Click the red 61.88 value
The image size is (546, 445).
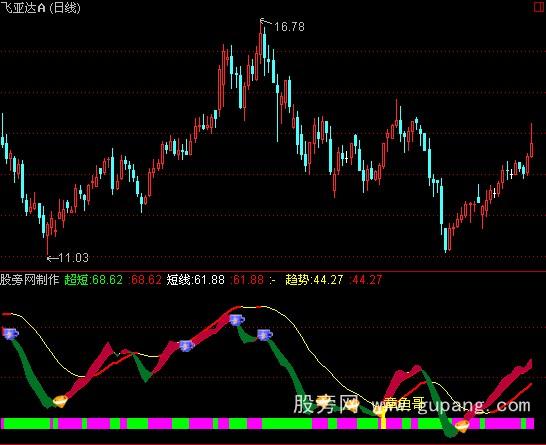point(248,280)
